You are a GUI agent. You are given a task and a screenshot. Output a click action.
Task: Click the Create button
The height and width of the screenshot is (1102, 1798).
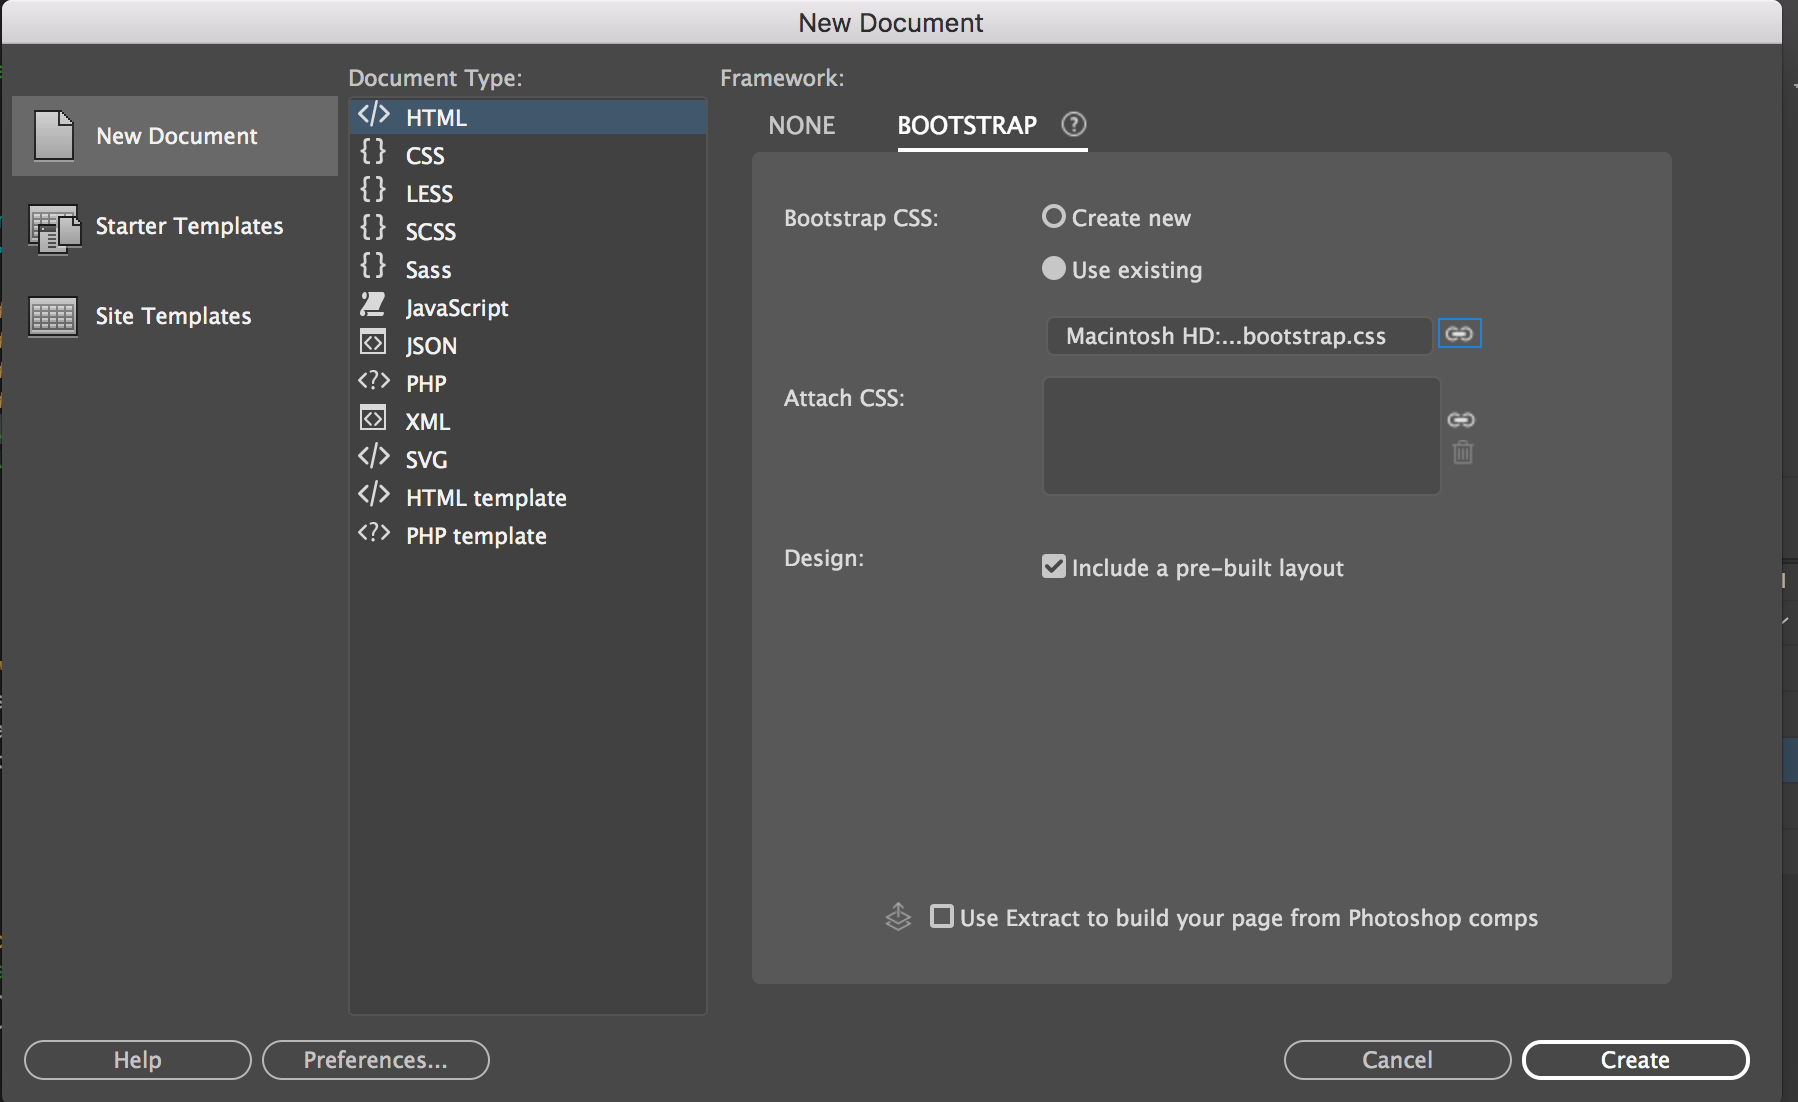tap(1634, 1059)
